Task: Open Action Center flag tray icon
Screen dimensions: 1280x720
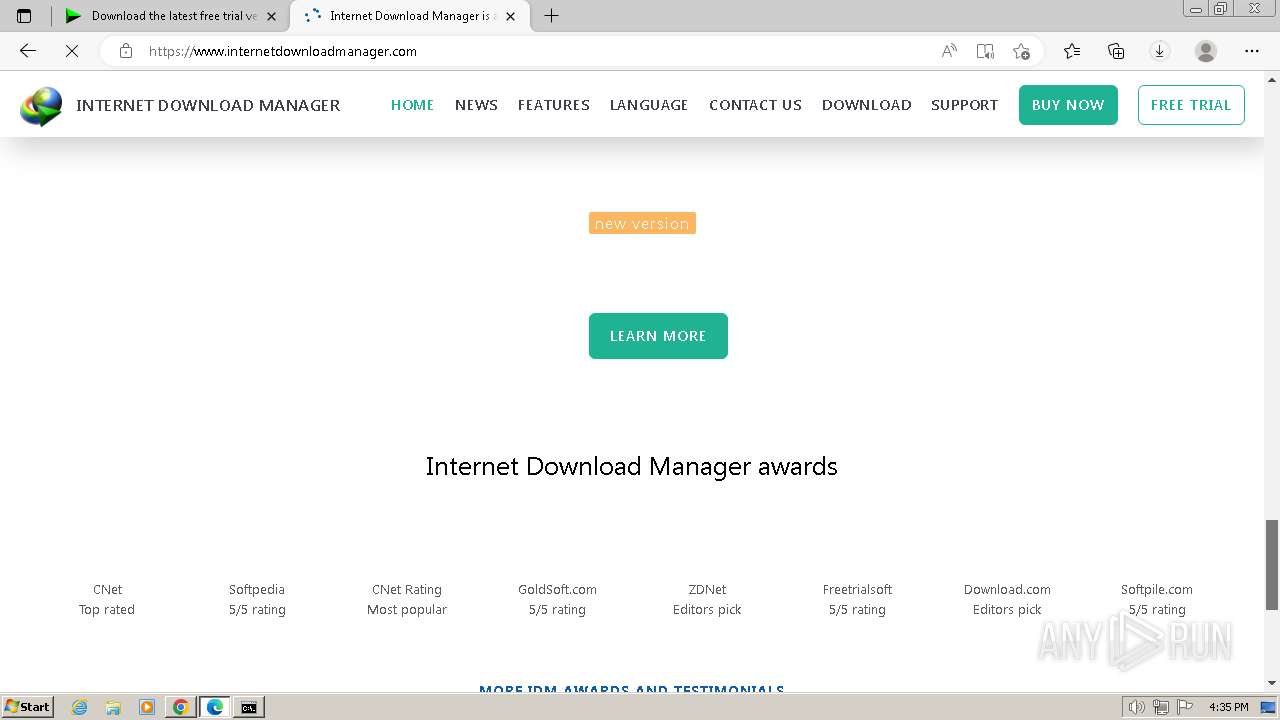Action: (x=1184, y=707)
